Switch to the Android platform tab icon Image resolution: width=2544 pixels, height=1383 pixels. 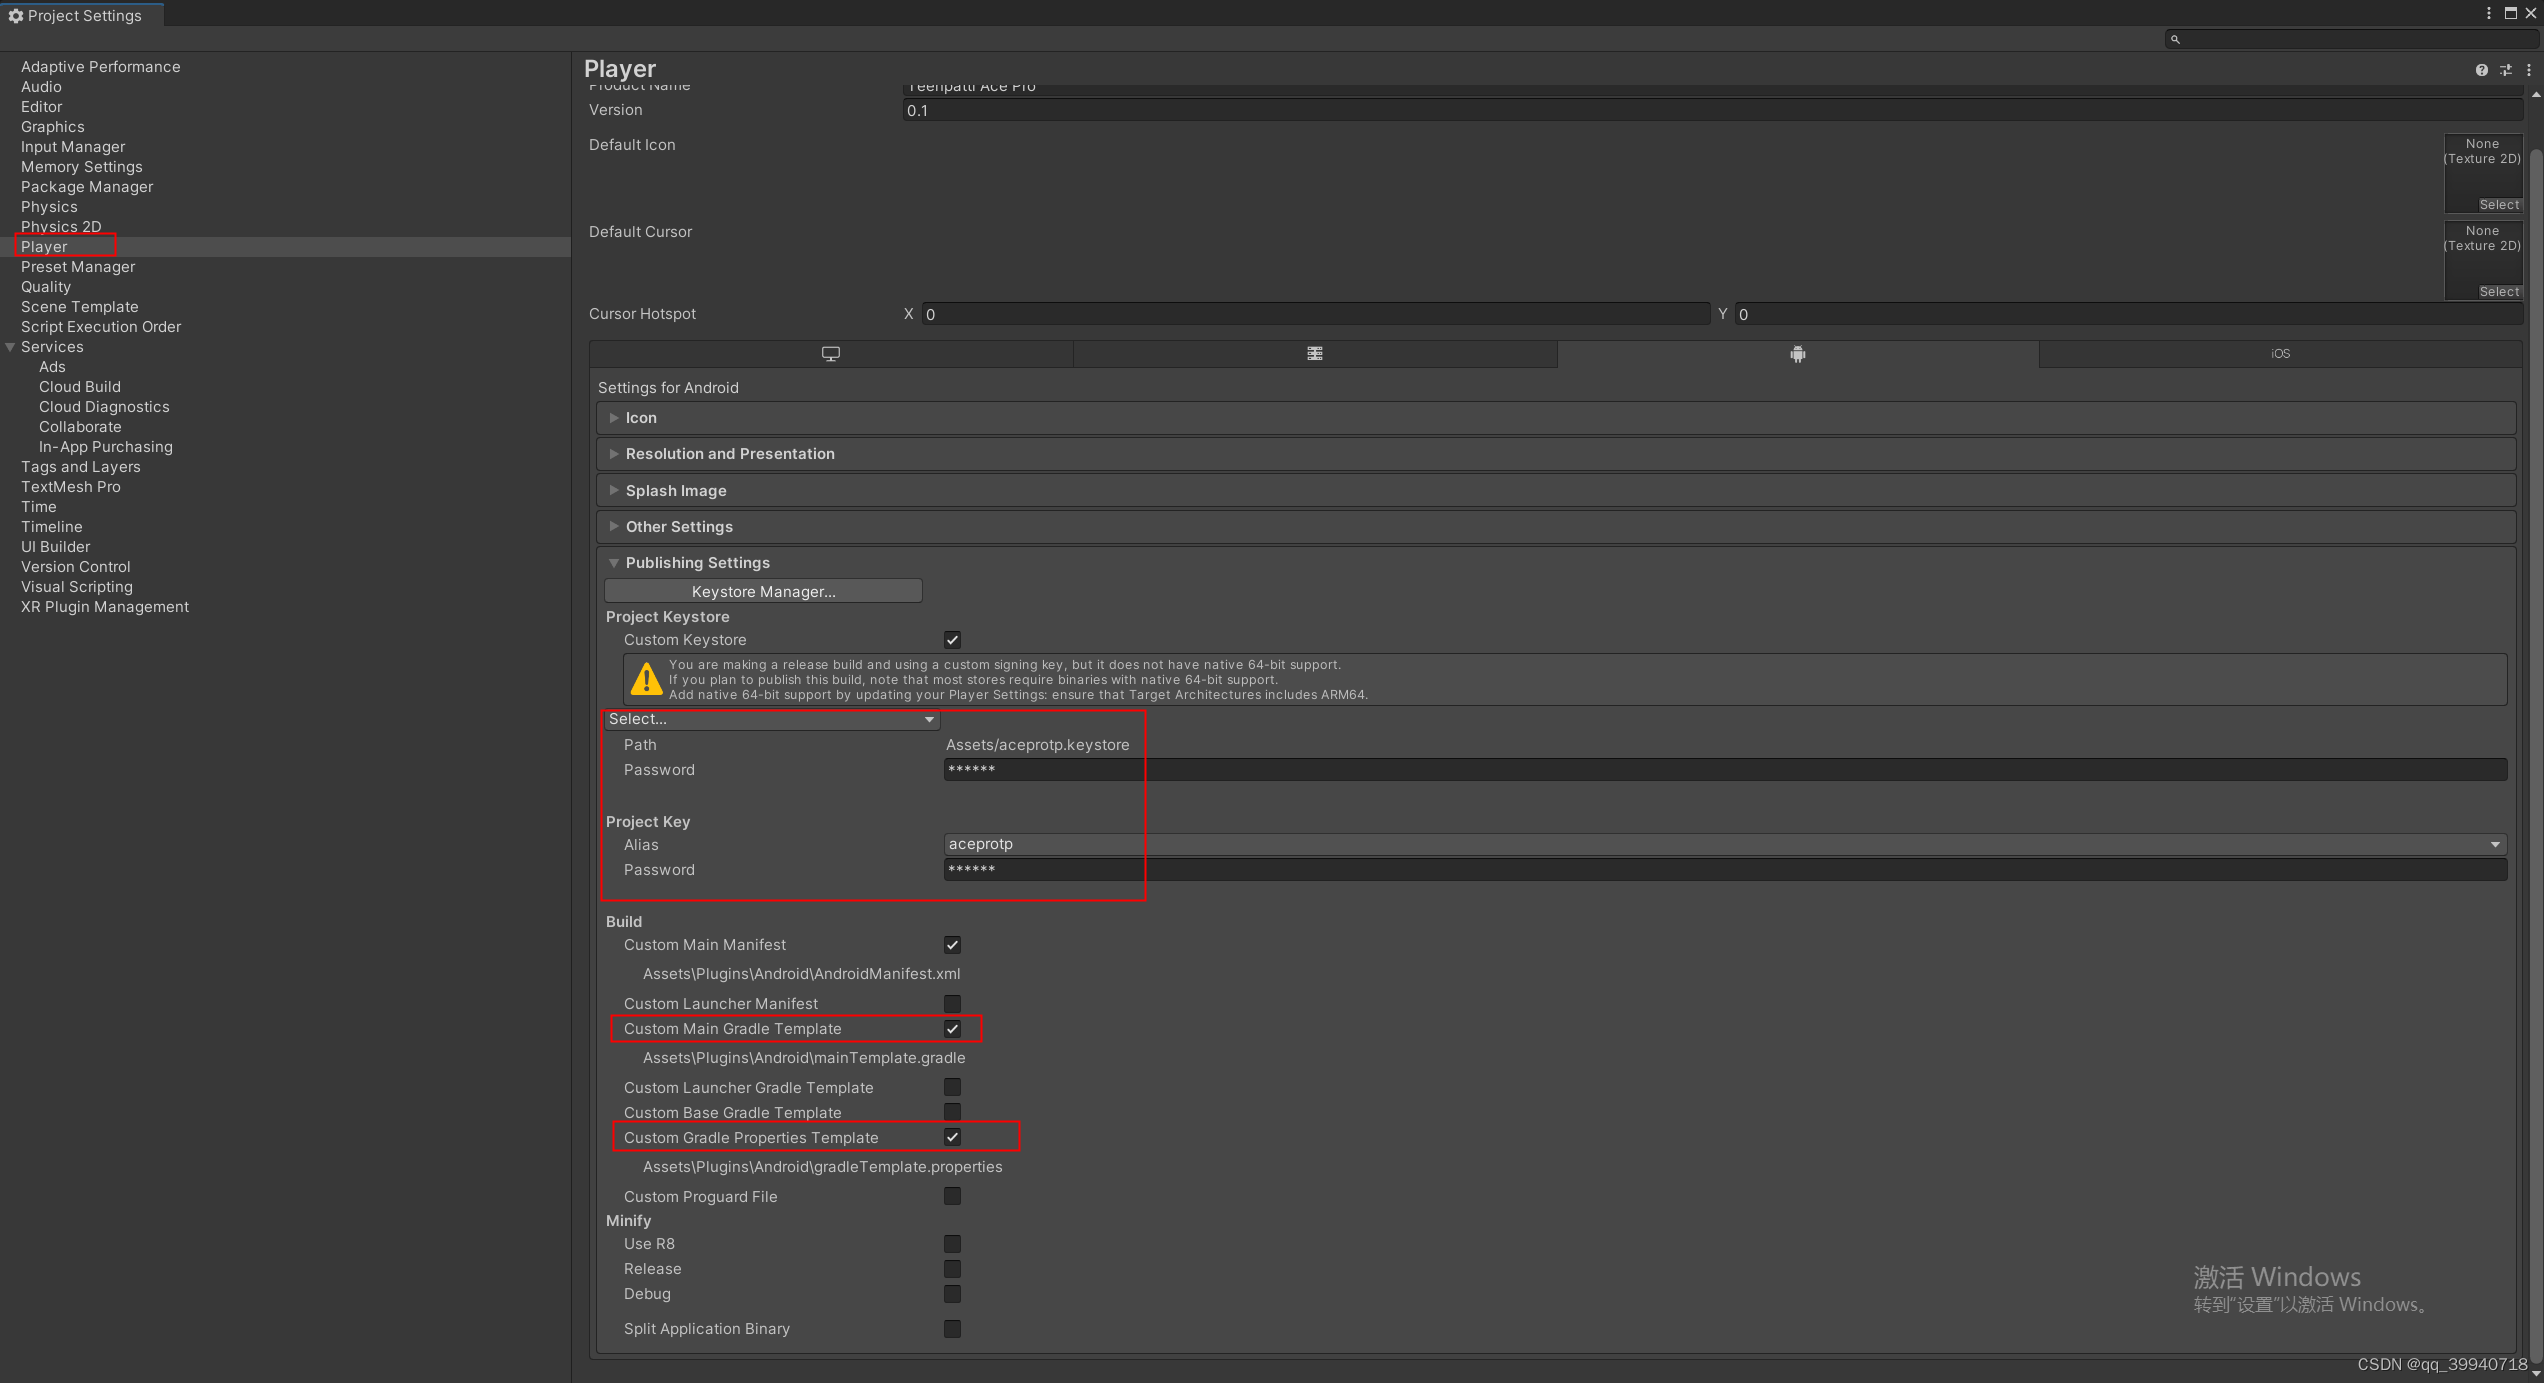click(x=1797, y=354)
